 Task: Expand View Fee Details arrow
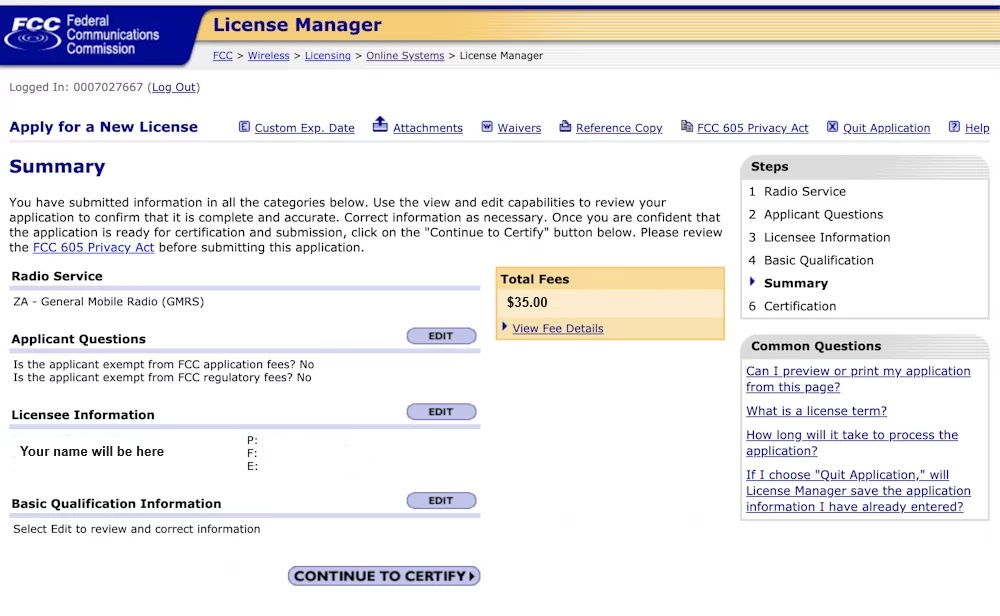[505, 327]
